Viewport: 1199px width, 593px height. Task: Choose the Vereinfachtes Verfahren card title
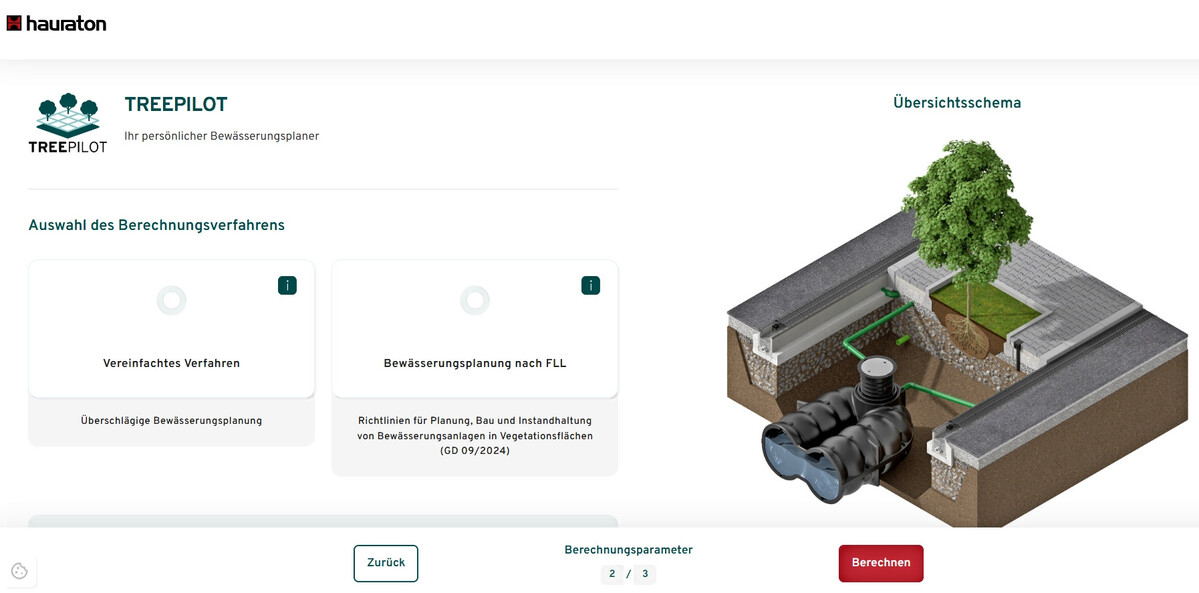click(x=171, y=364)
